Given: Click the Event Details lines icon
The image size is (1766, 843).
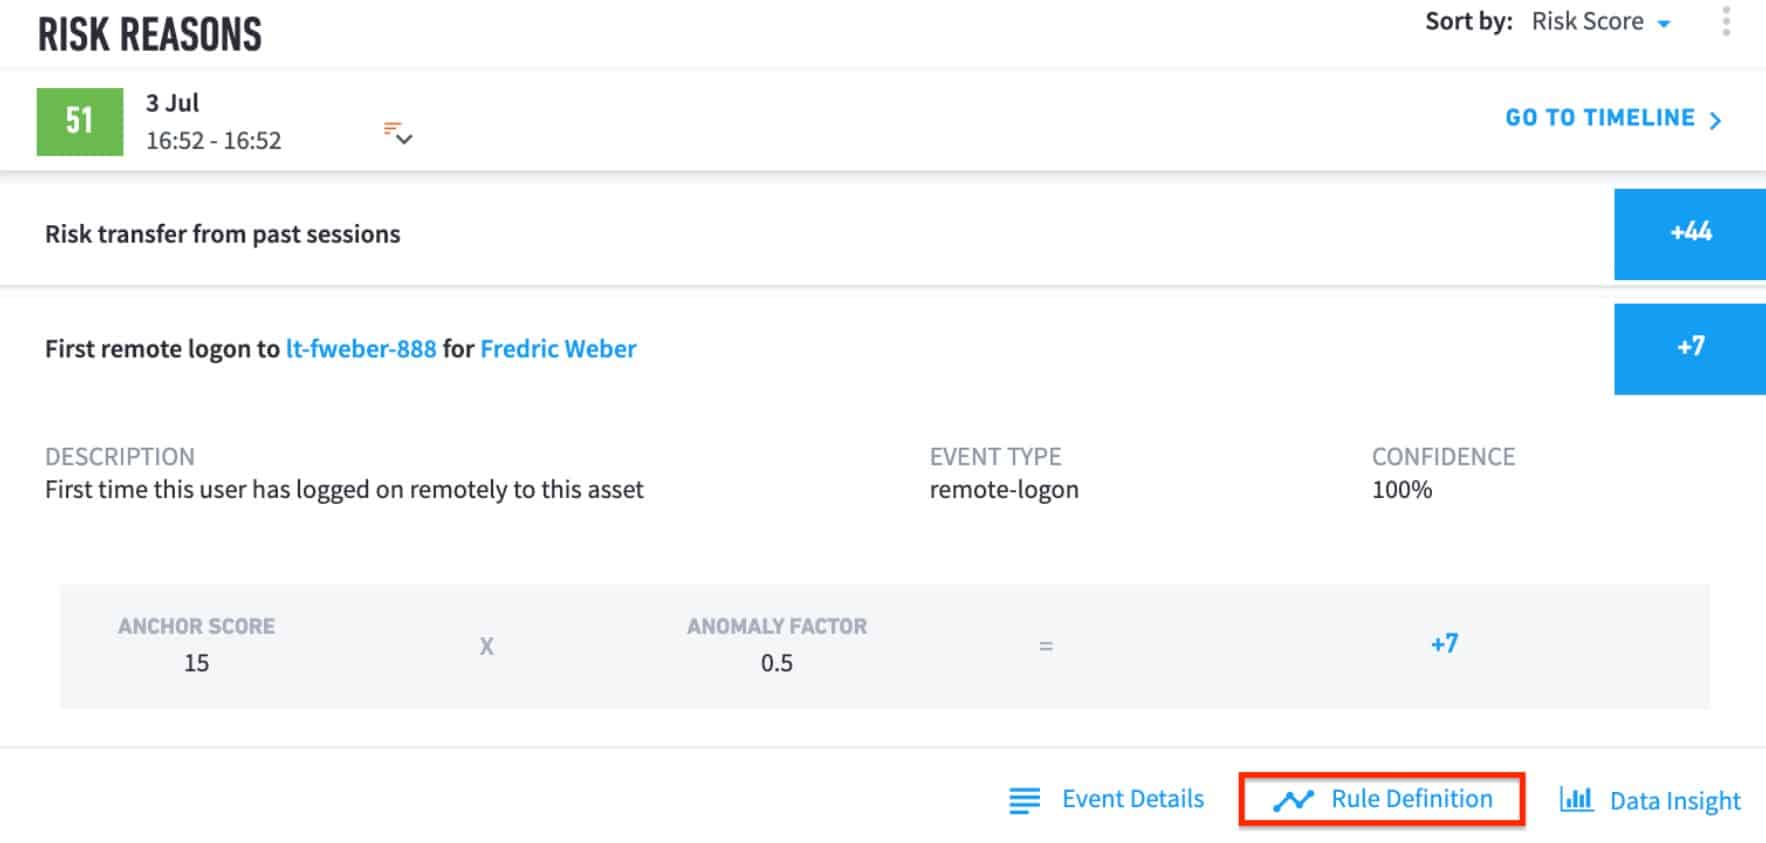Looking at the screenshot, I should (1024, 800).
